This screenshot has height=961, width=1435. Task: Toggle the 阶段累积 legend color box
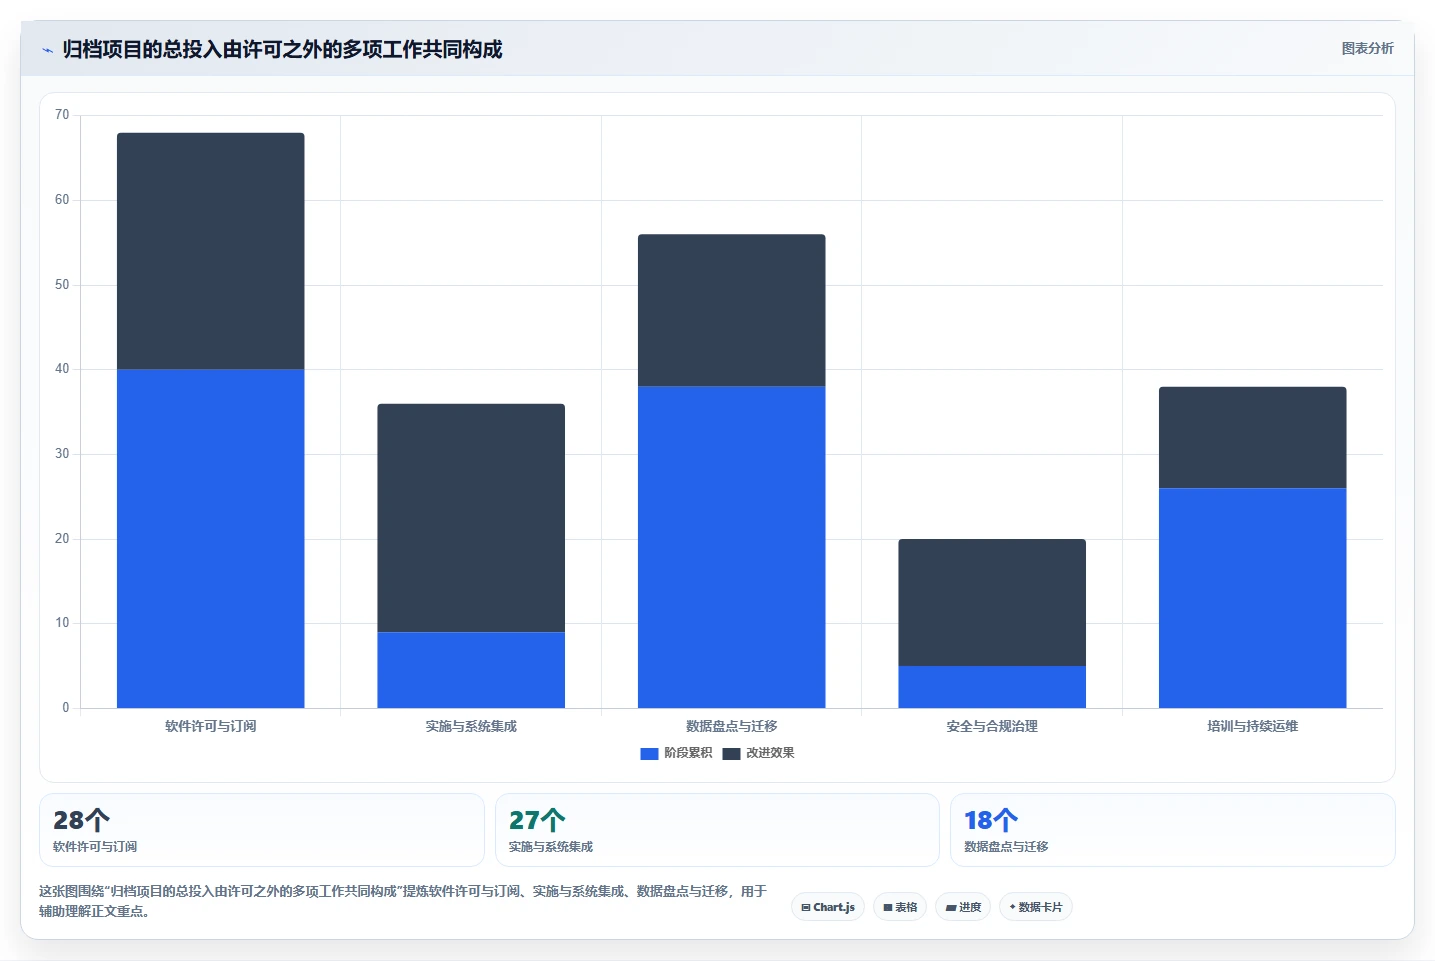coord(649,754)
